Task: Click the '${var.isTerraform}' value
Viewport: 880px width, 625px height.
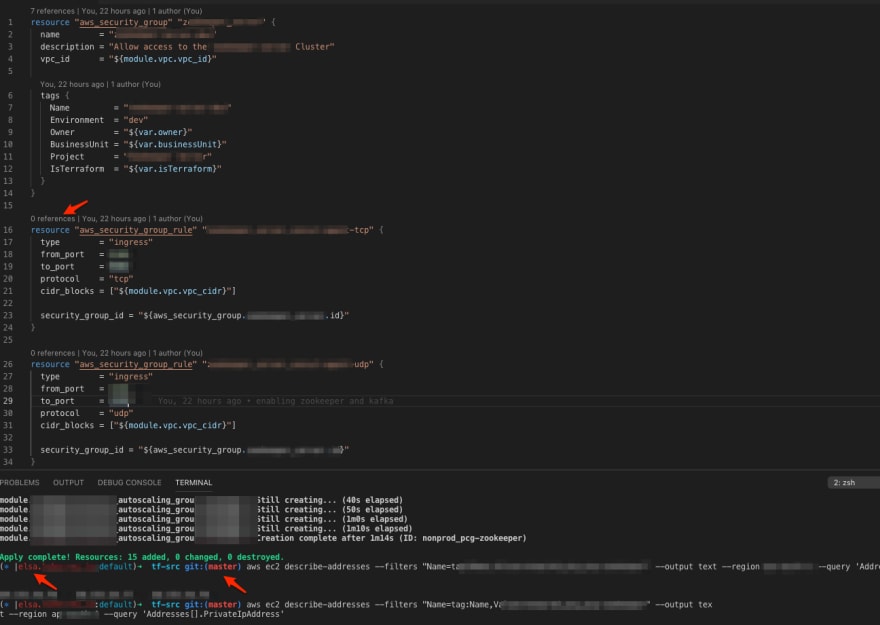Action: (x=172, y=169)
